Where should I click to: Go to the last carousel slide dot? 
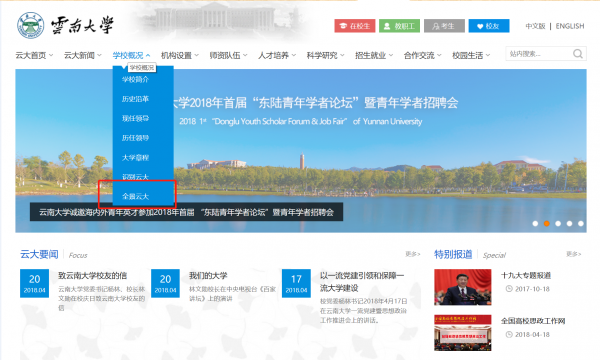[x=581, y=223]
